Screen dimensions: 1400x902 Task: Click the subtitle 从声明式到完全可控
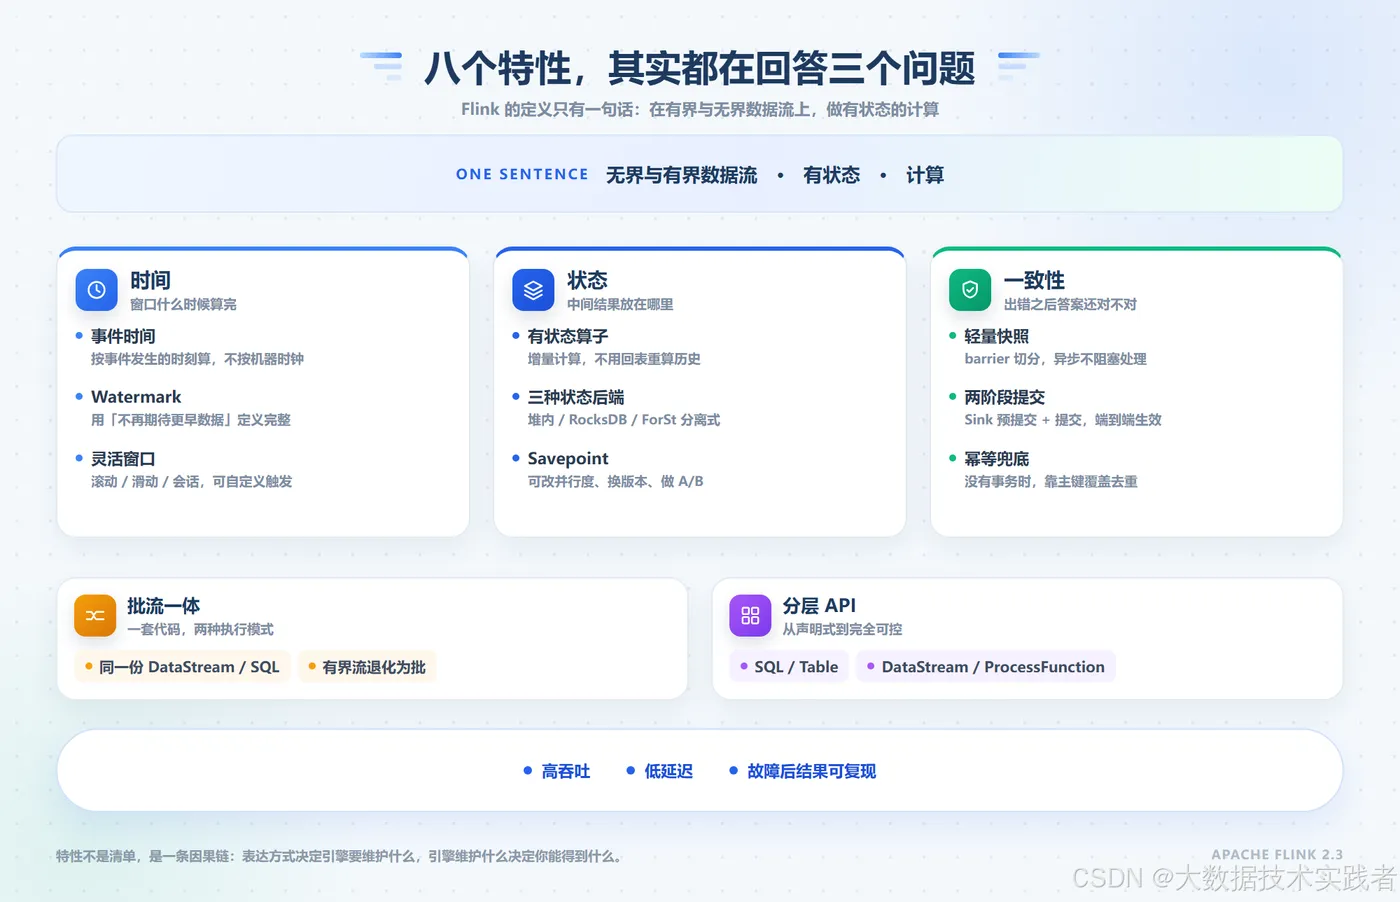pos(842,629)
